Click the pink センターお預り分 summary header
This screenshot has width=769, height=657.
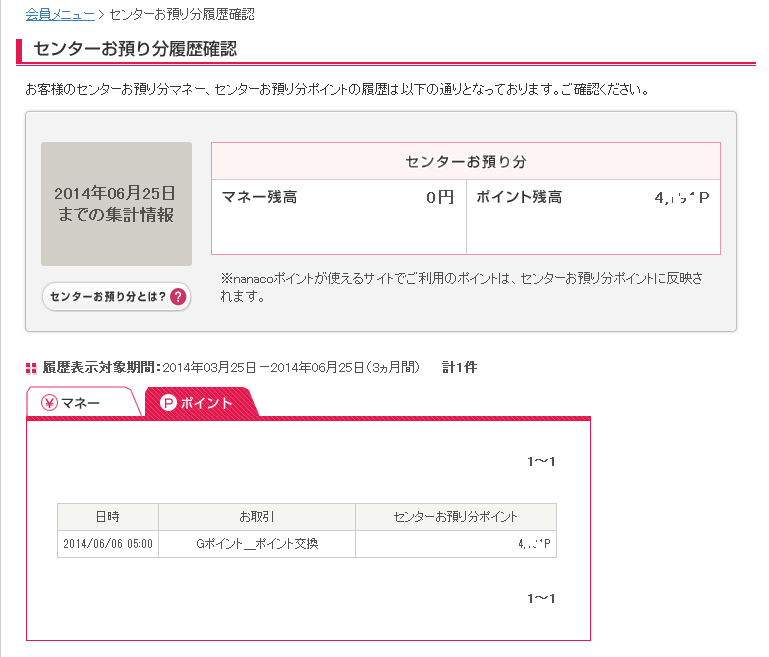coord(465,161)
